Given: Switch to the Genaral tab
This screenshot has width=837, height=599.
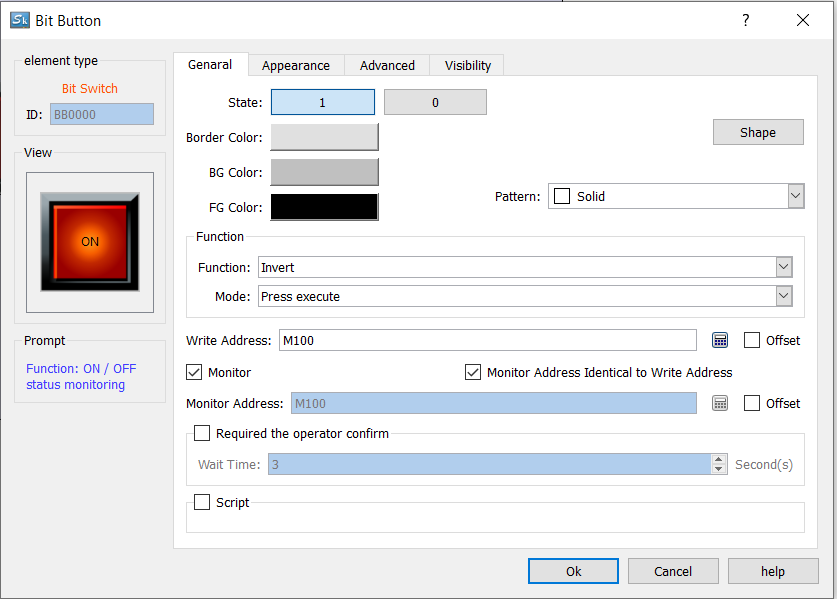Looking at the screenshot, I should pos(210,65).
